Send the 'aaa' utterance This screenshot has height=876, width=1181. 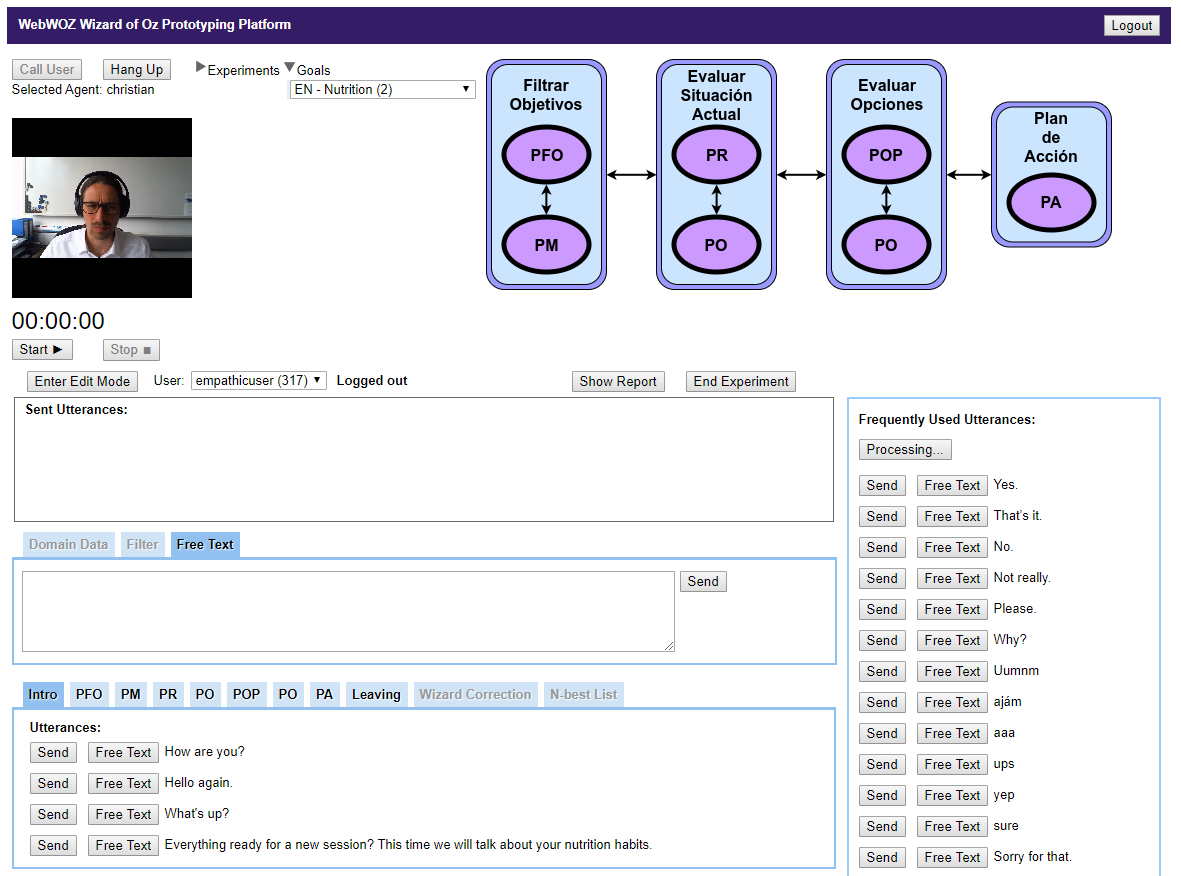pos(882,734)
